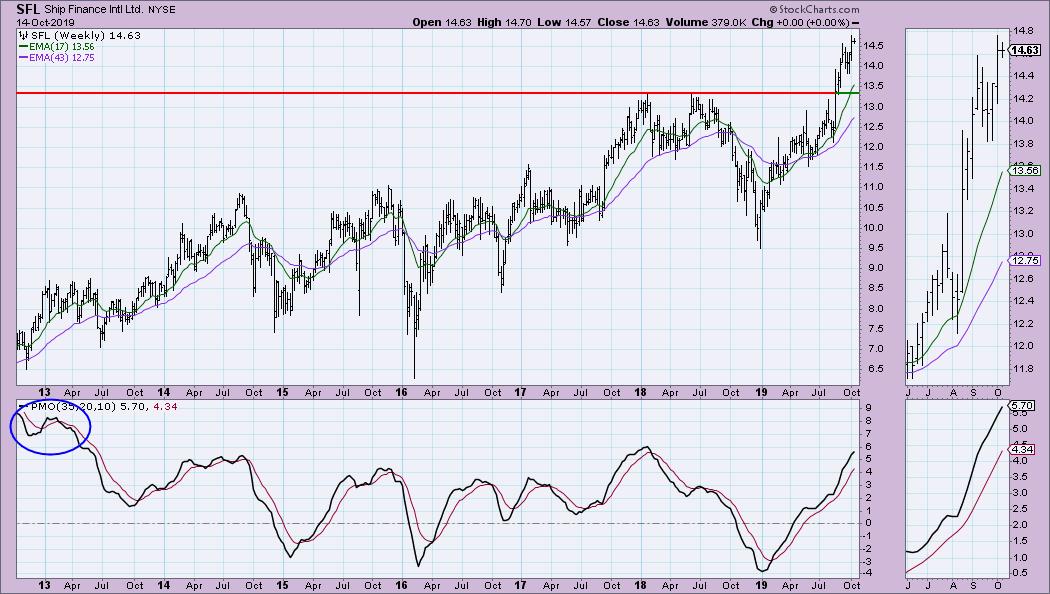Click the High 14.70 value
The height and width of the screenshot is (594, 1050).
point(504,22)
